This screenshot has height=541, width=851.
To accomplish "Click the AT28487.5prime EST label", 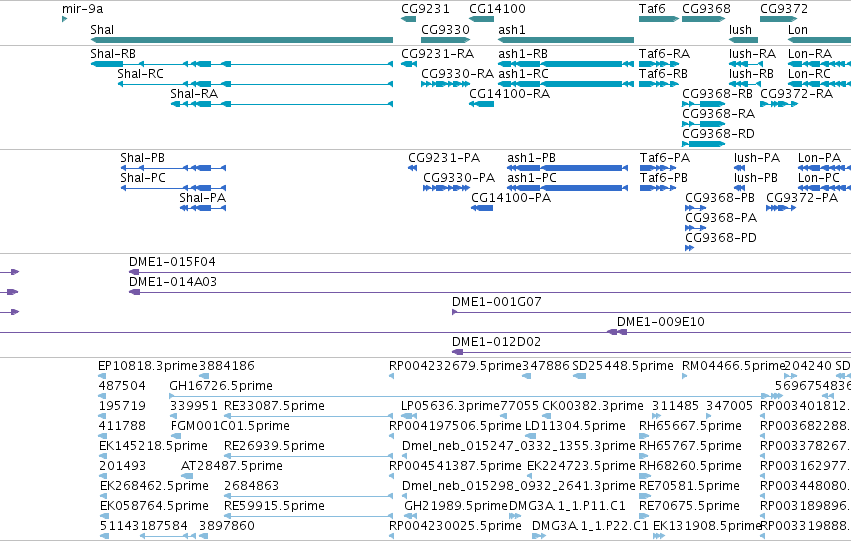I will [x=231, y=467].
